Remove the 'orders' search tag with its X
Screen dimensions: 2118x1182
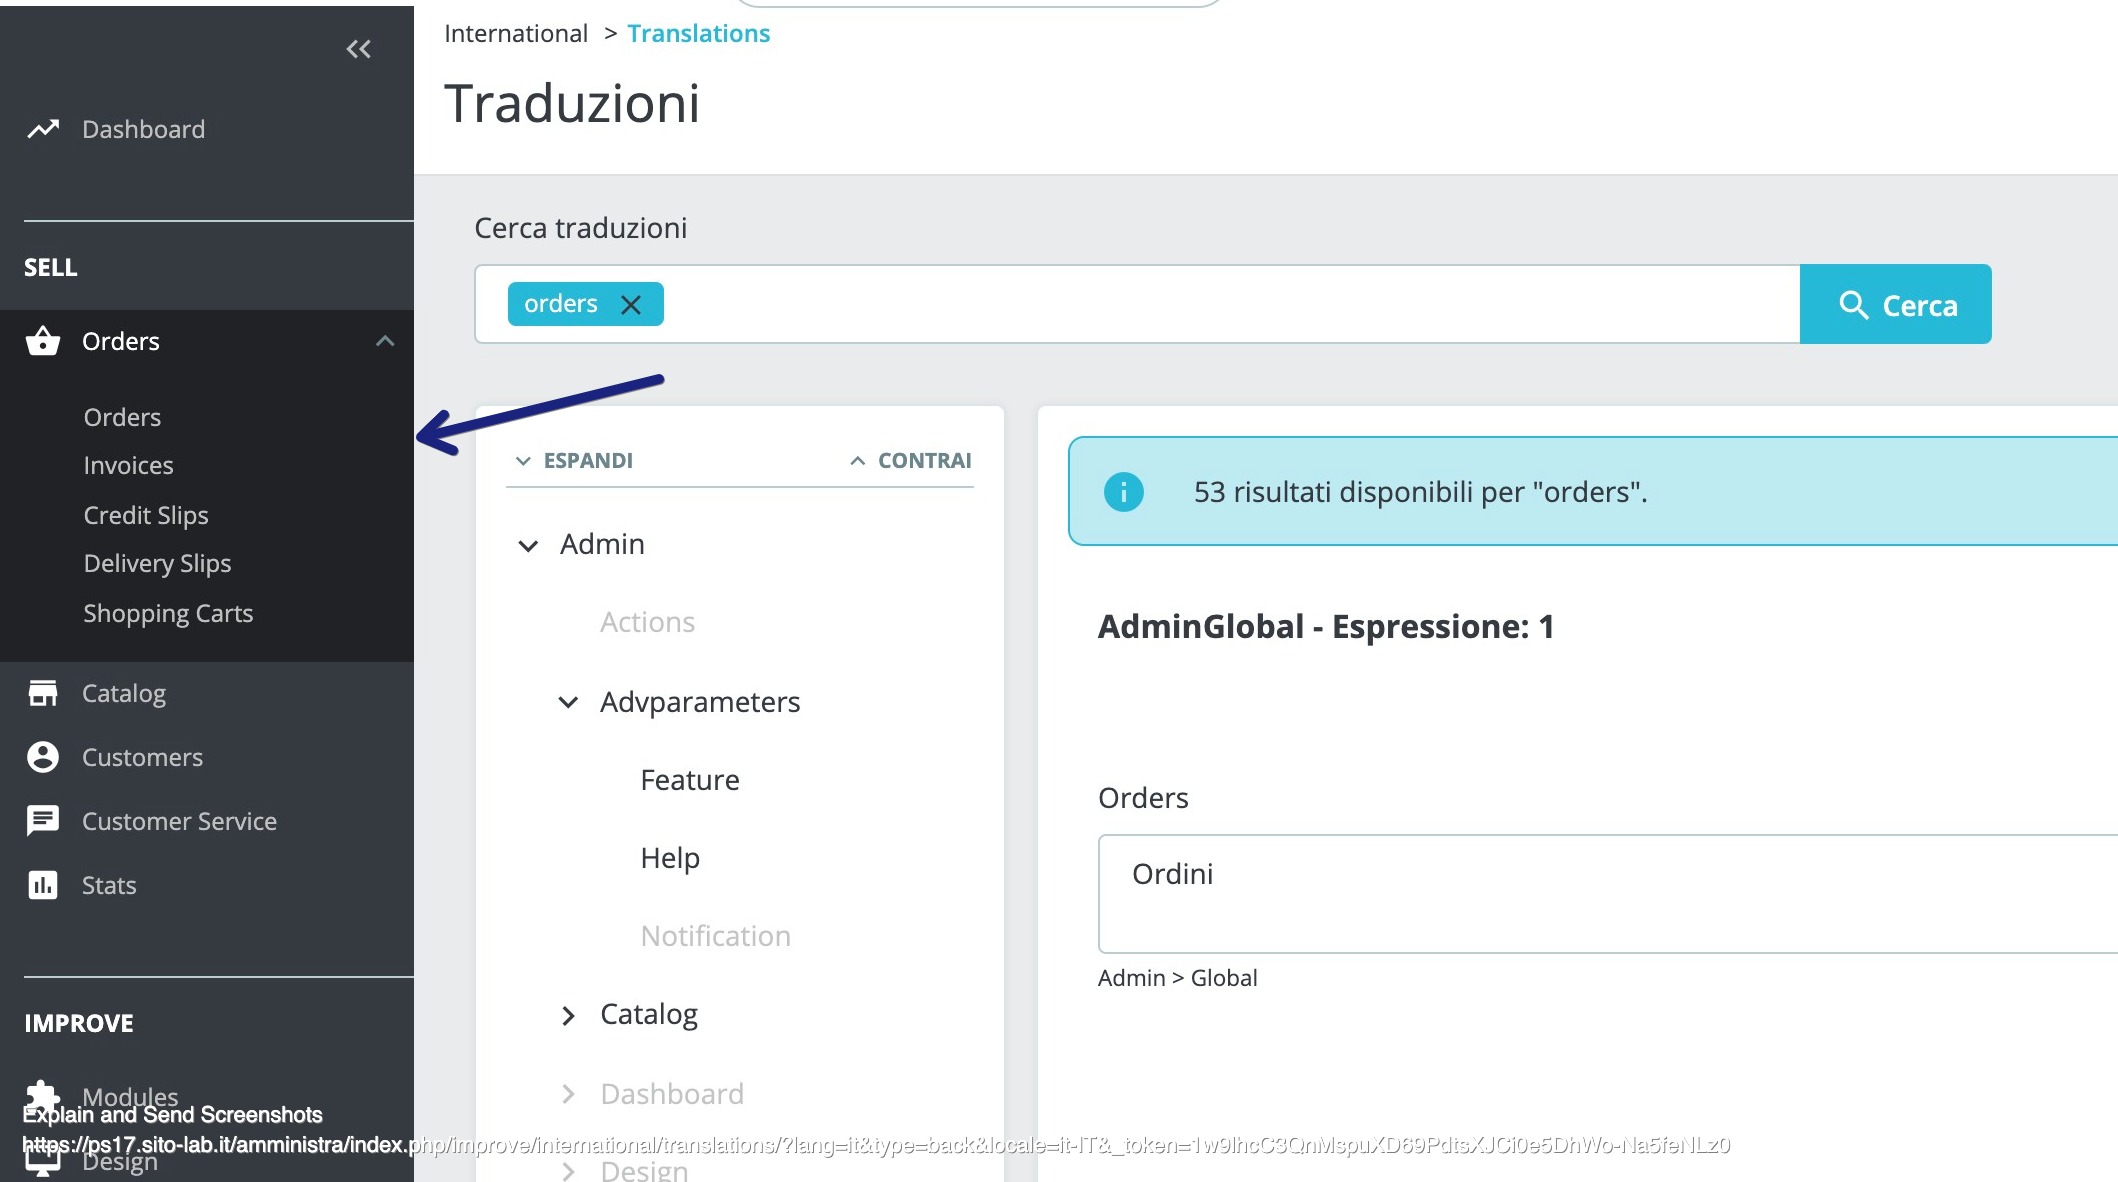pos(631,304)
